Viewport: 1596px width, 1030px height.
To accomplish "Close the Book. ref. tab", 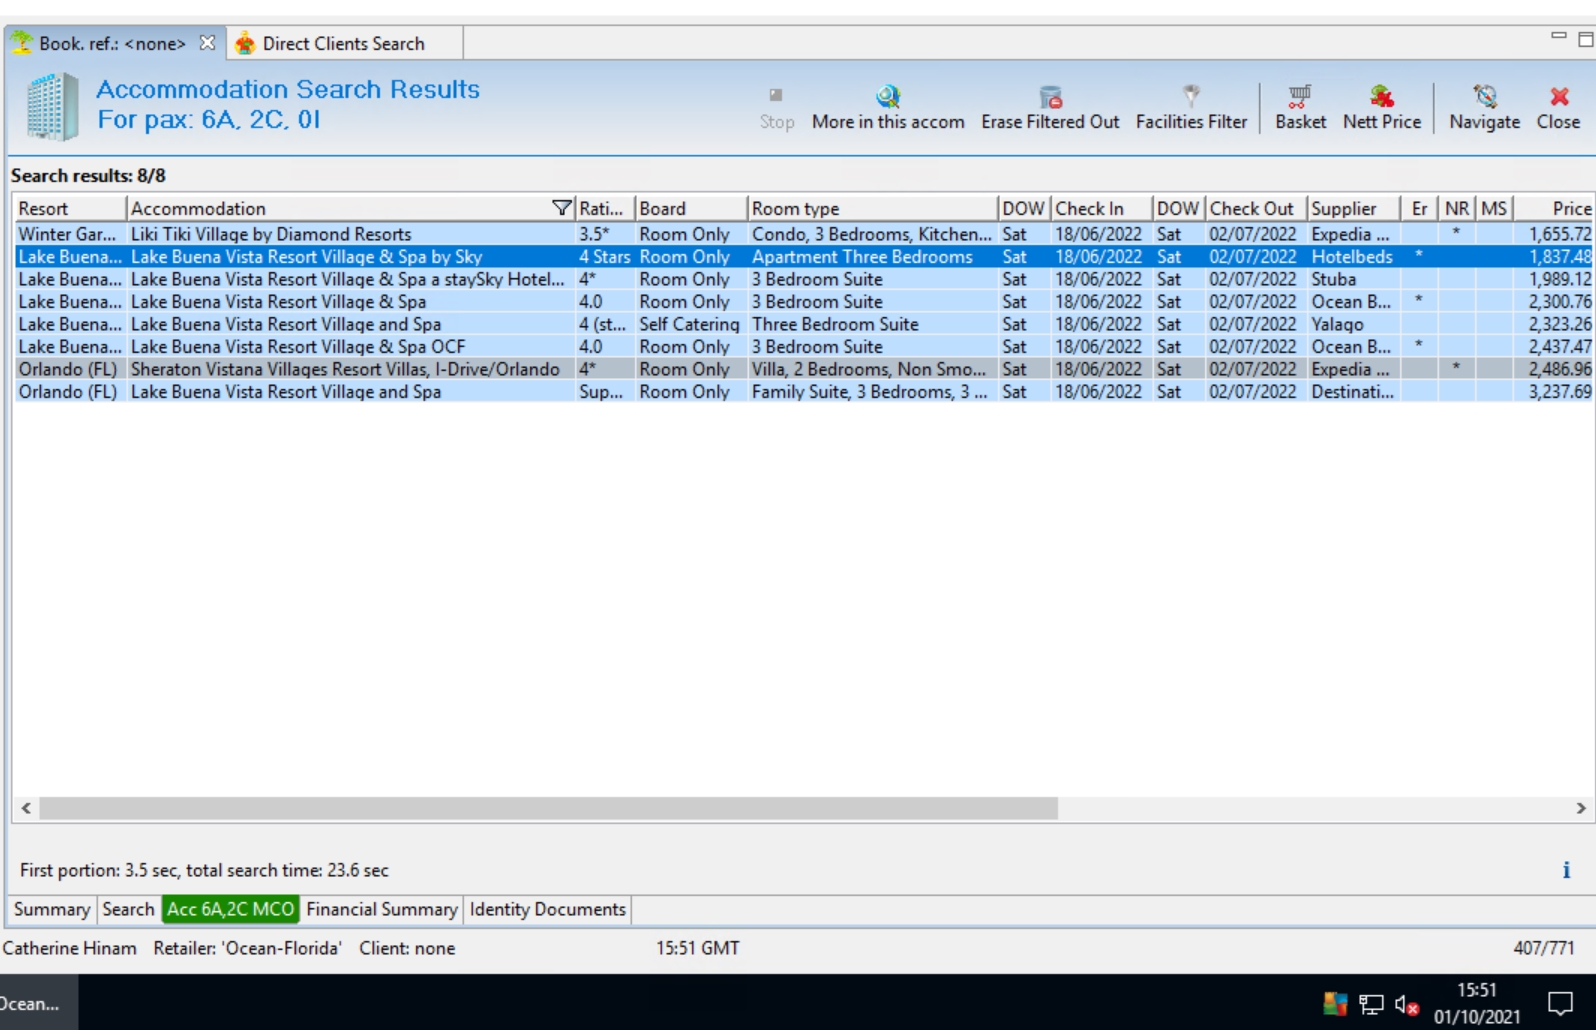I will click(x=207, y=43).
